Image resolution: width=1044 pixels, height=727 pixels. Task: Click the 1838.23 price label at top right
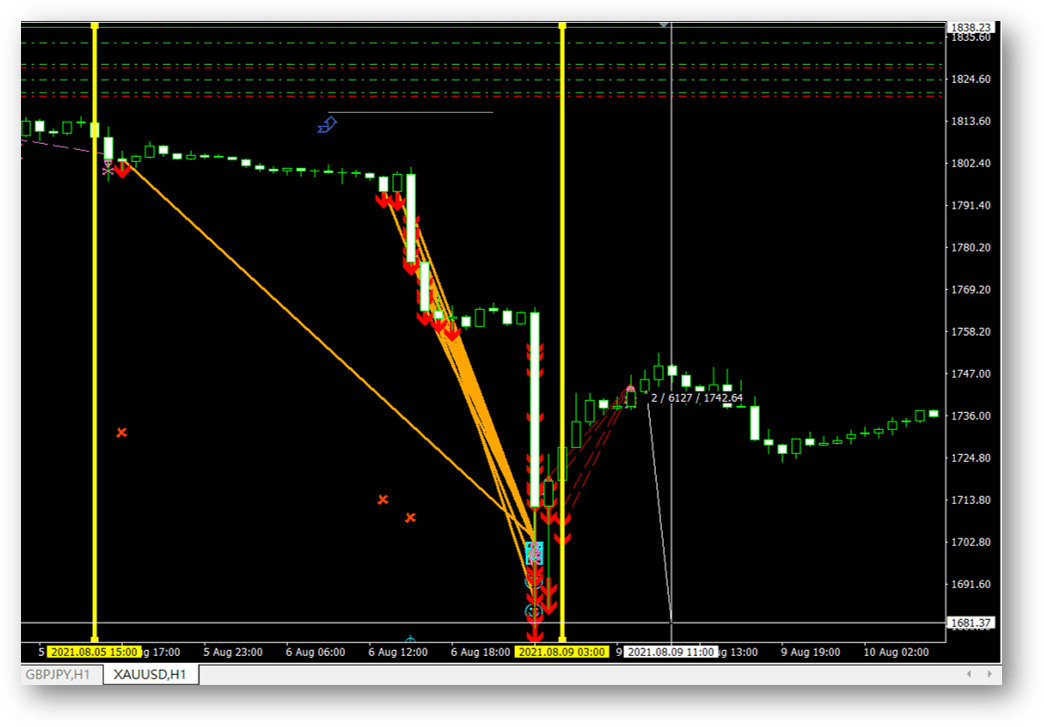(971, 27)
